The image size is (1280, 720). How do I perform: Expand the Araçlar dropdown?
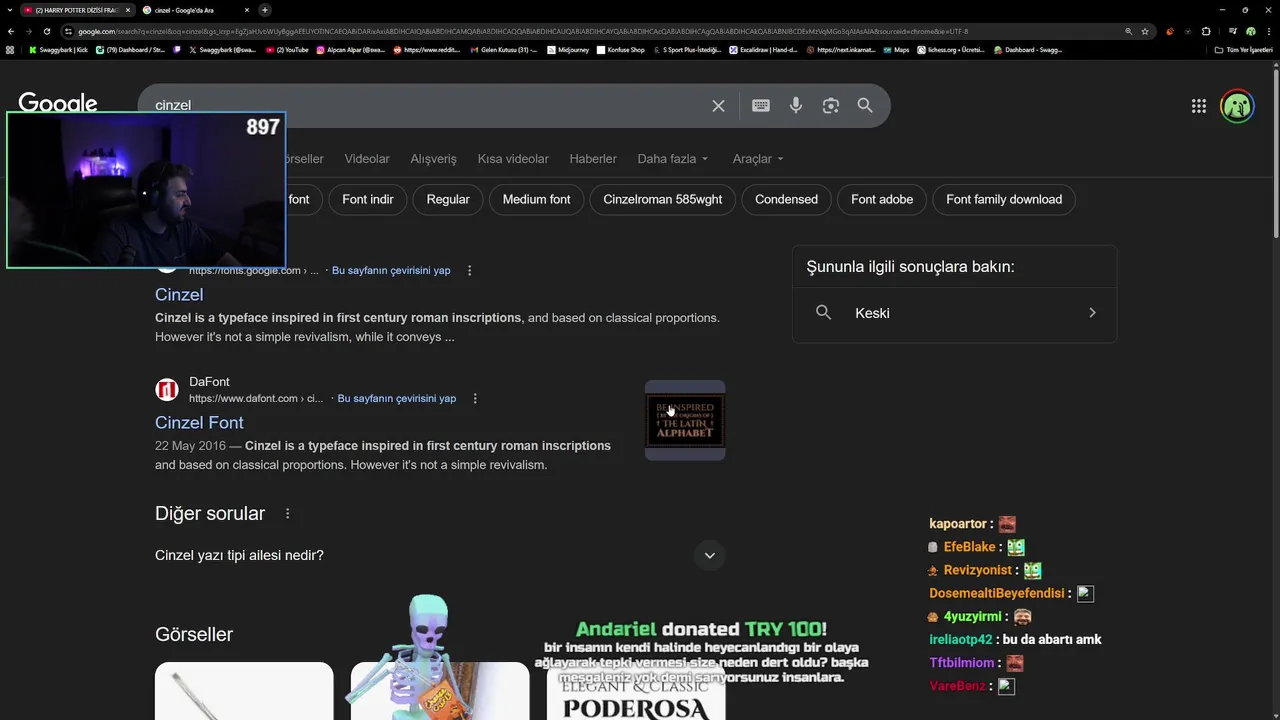(758, 159)
